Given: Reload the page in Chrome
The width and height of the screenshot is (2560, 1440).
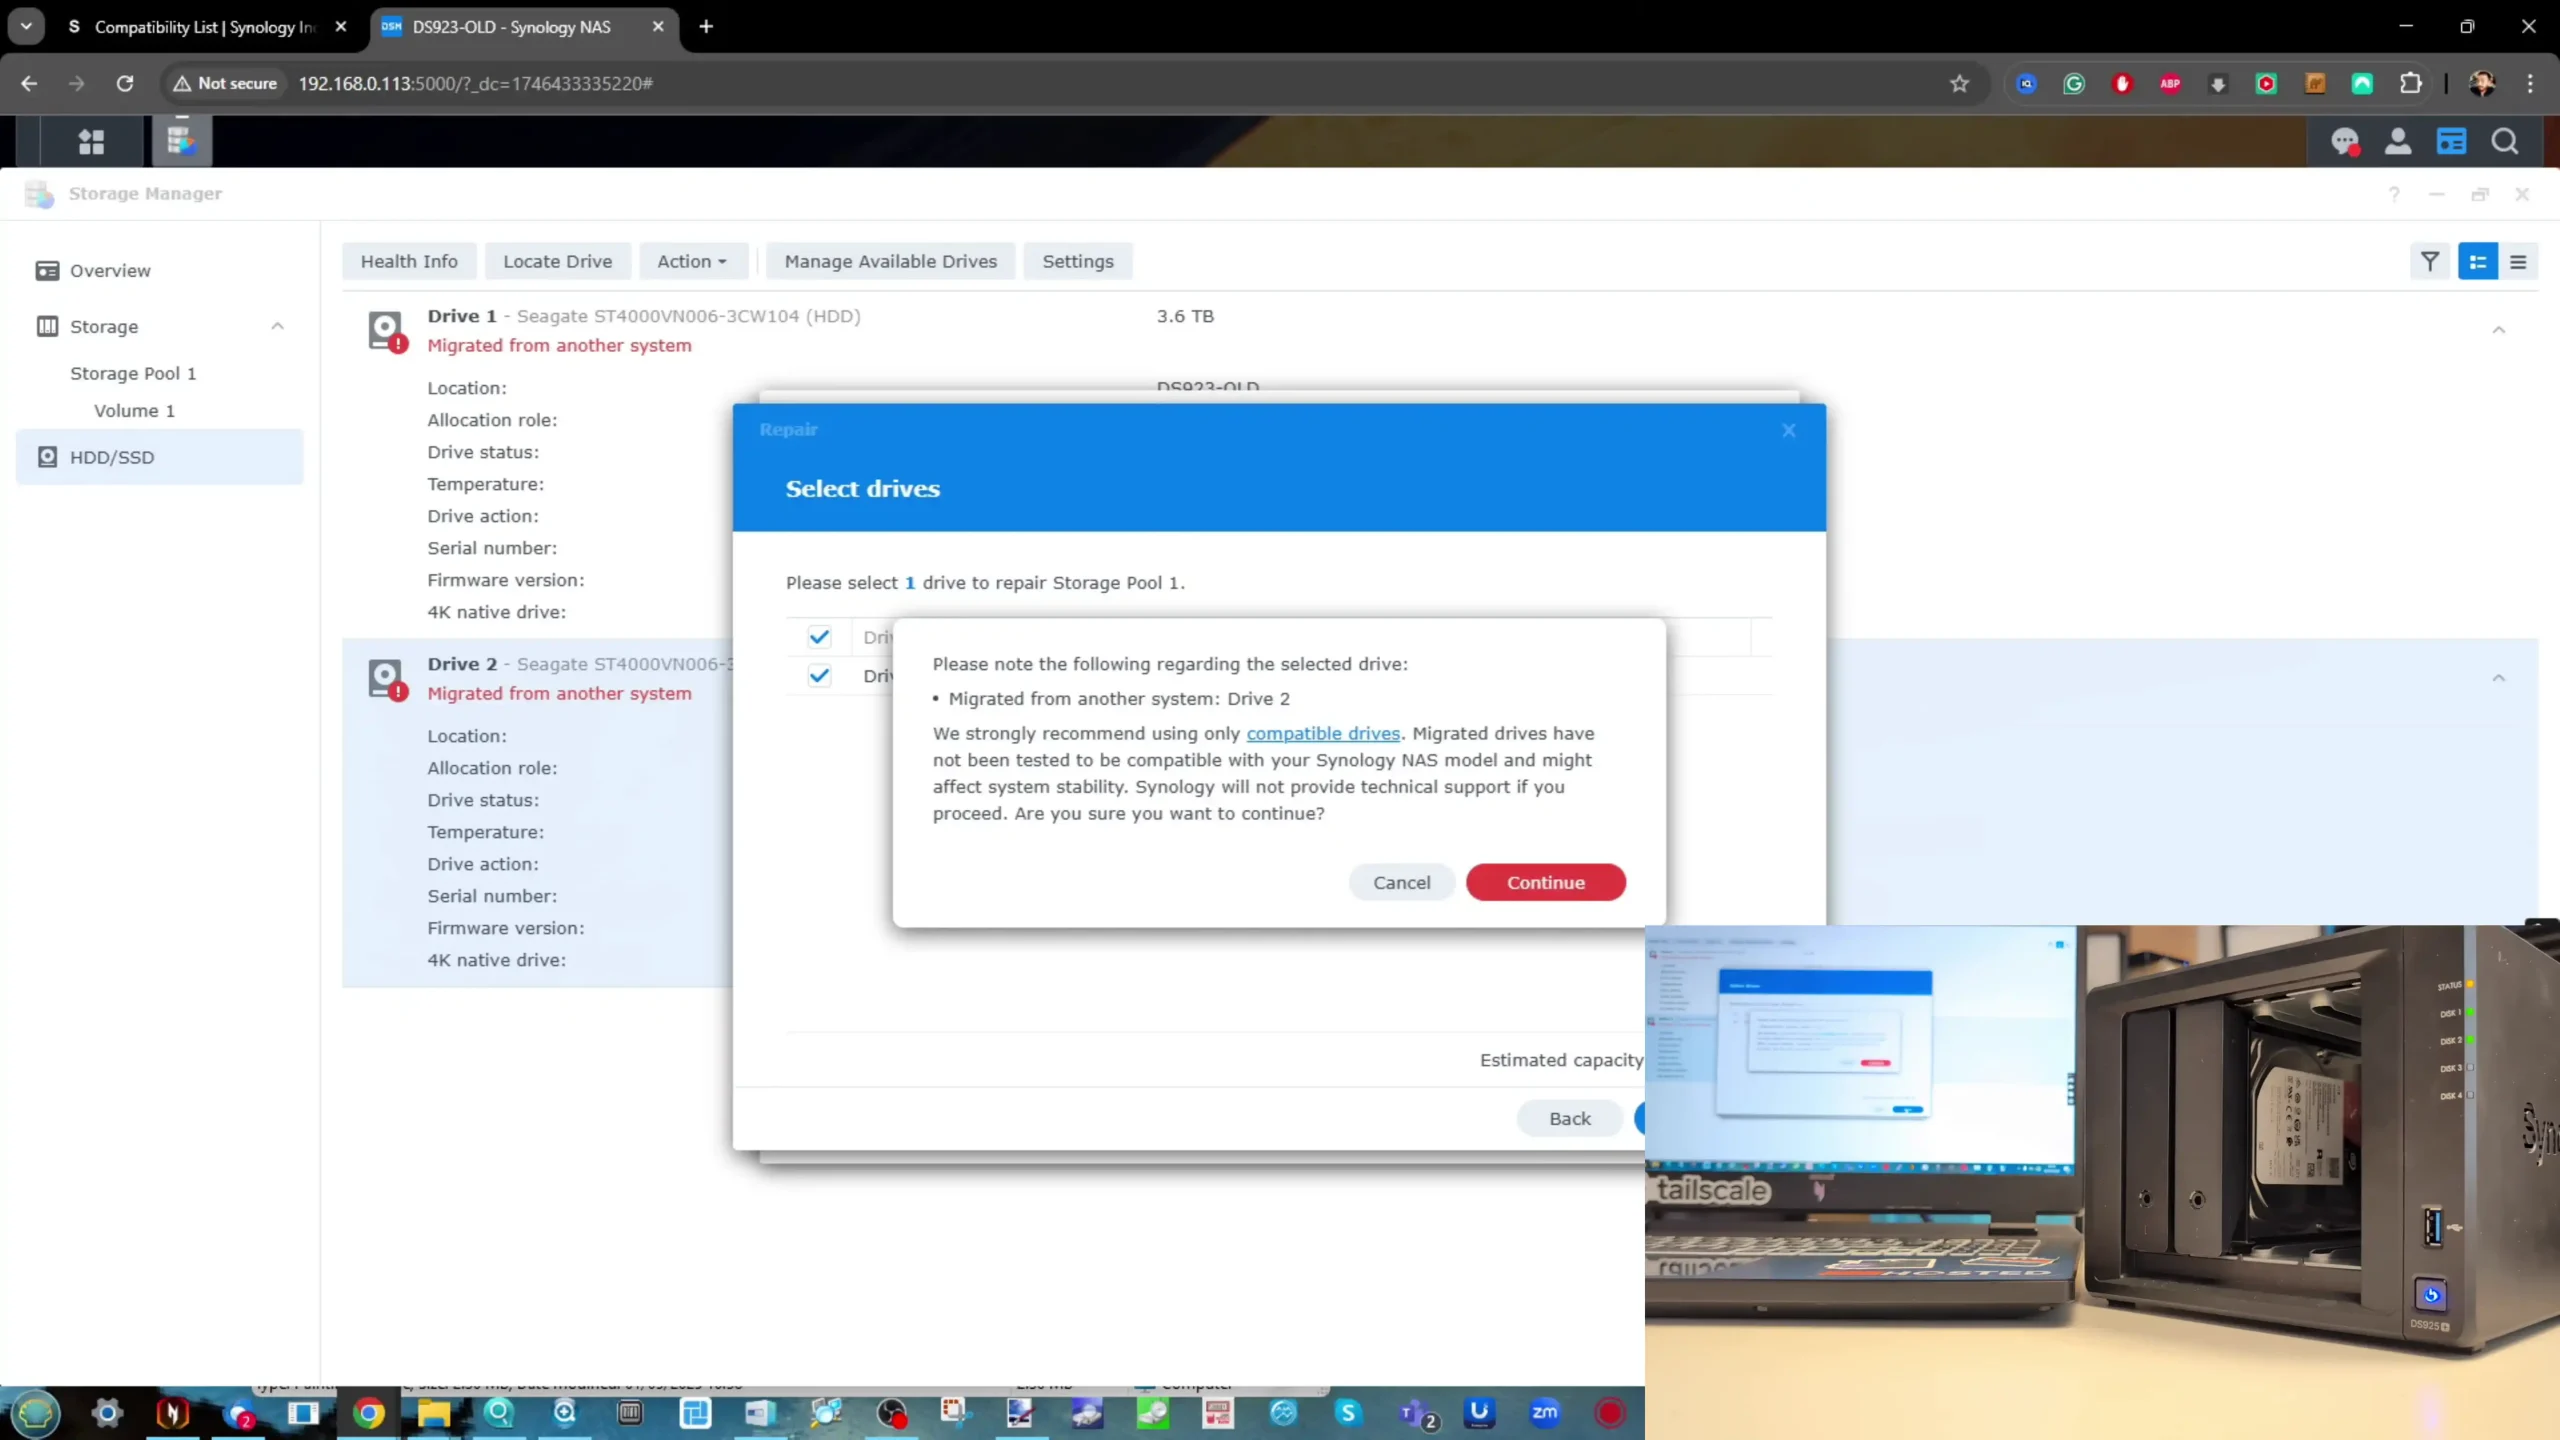Looking at the screenshot, I should (x=125, y=84).
